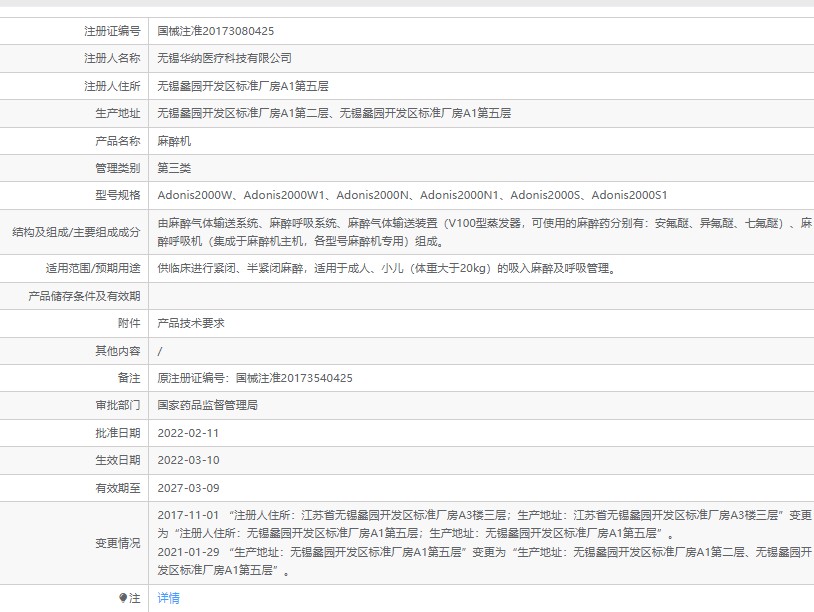
Task: Click the 批准日期 label
Action: [x=118, y=433]
